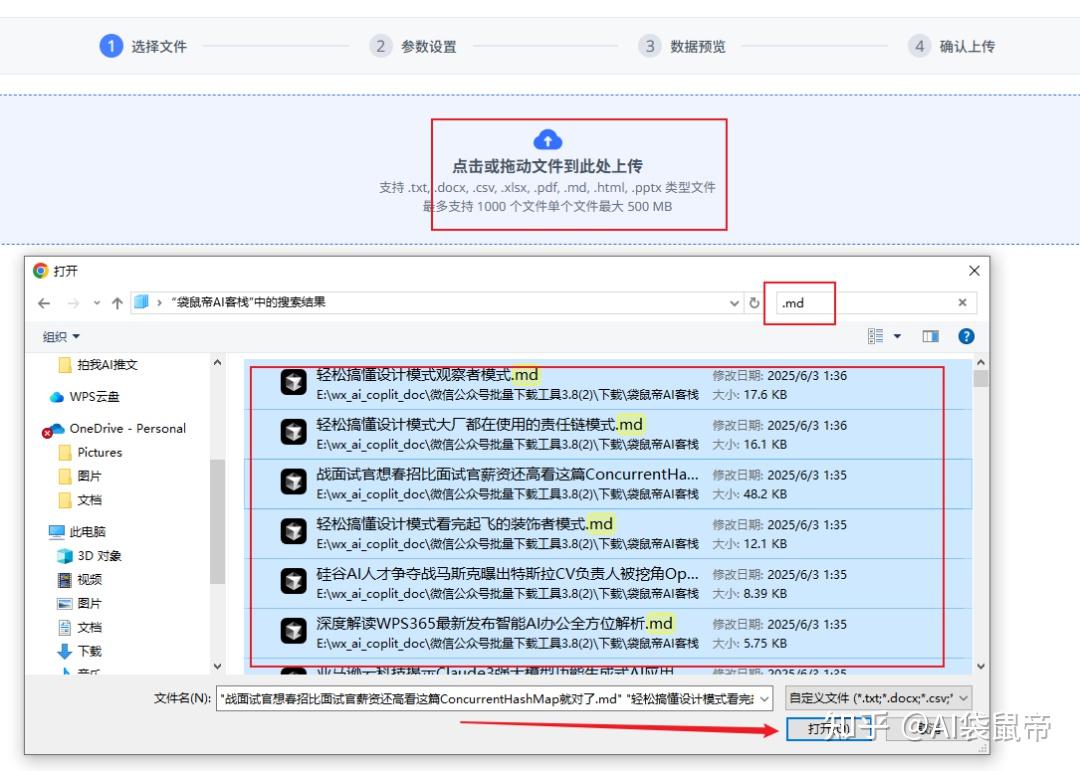
Task: Select WPS云盘 in sidebar
Action: click(x=85, y=397)
